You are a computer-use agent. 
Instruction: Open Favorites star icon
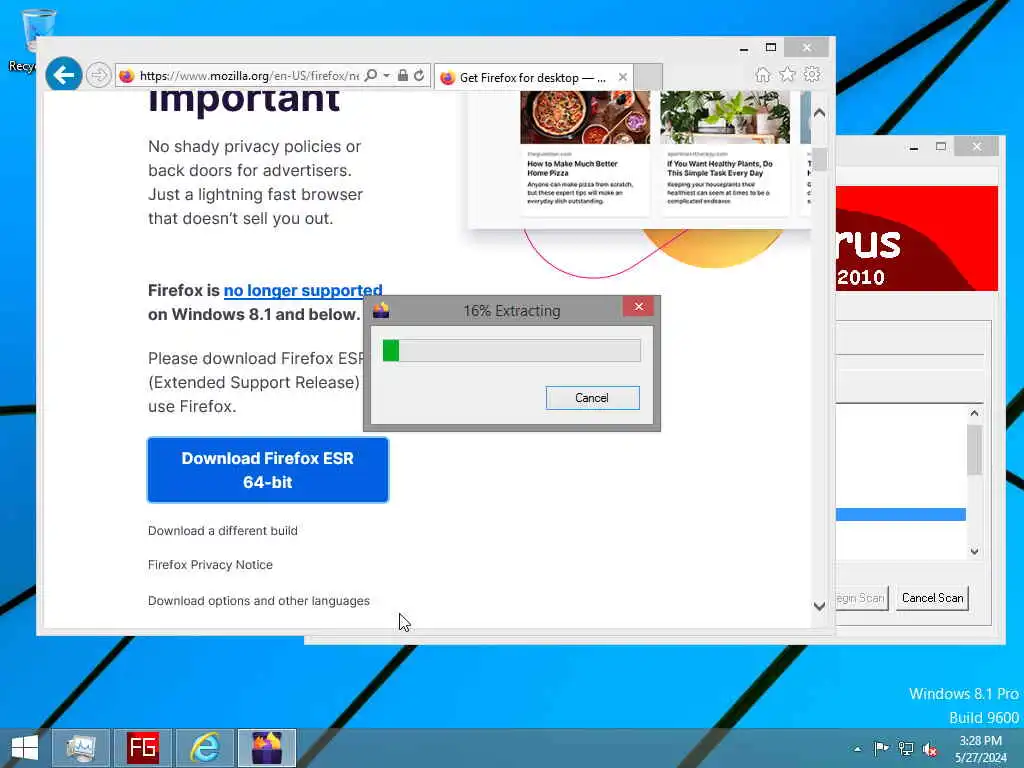coord(788,74)
